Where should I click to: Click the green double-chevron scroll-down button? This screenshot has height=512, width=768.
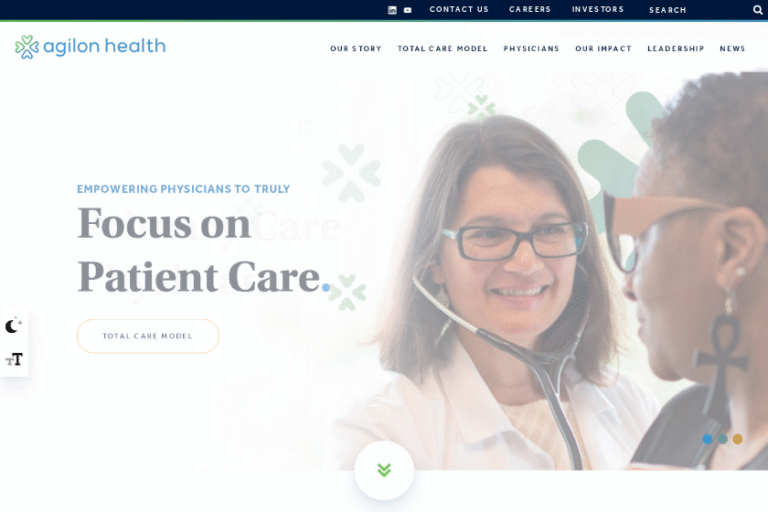pos(384,470)
